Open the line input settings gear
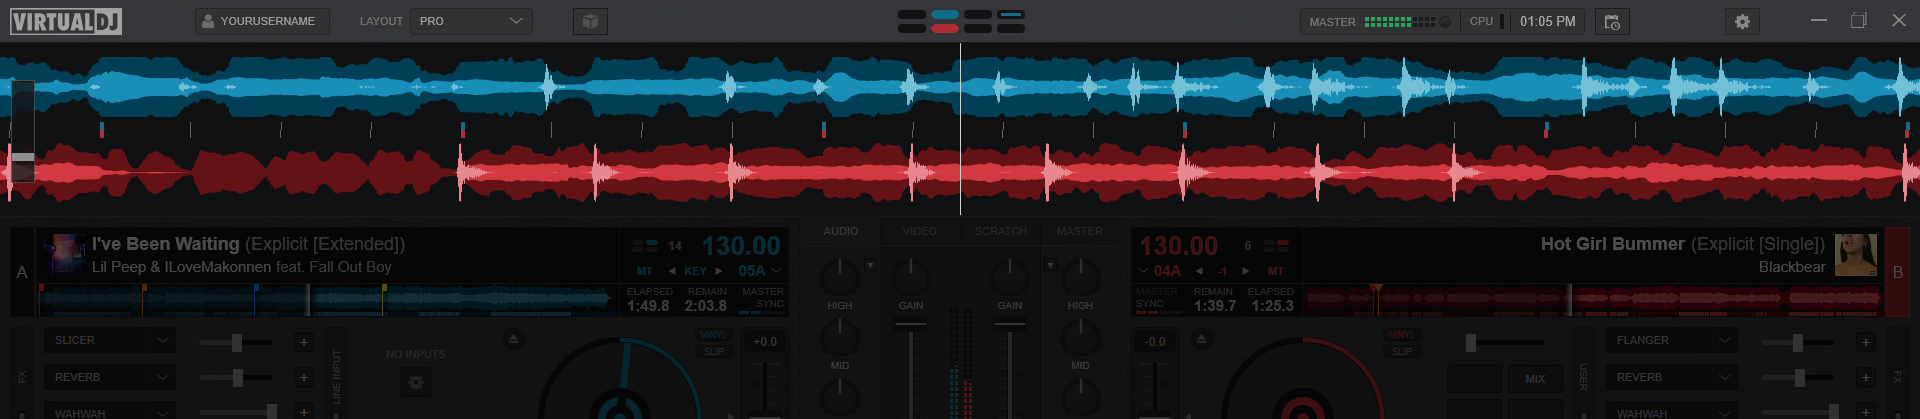The width and height of the screenshot is (1920, 419). pyautogui.click(x=416, y=382)
